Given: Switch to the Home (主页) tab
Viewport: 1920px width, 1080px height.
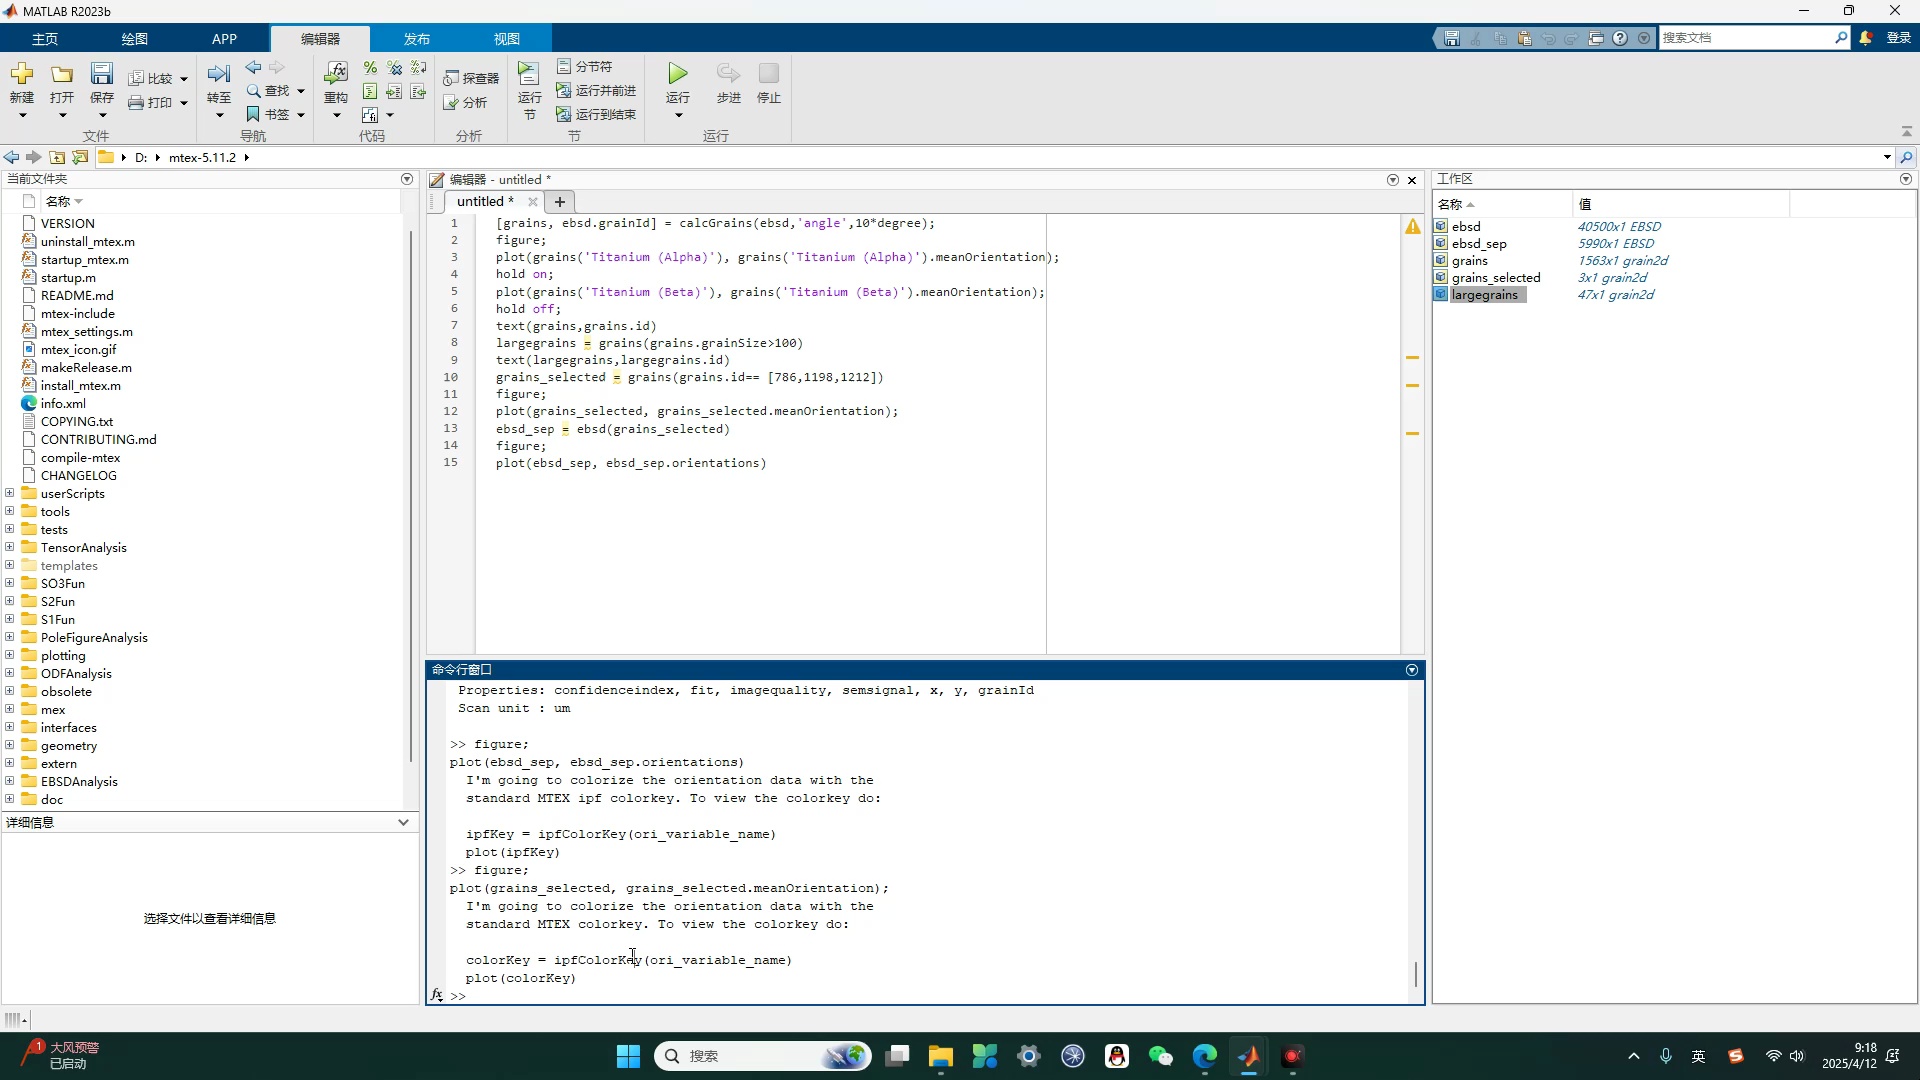Looking at the screenshot, I should click(x=45, y=39).
